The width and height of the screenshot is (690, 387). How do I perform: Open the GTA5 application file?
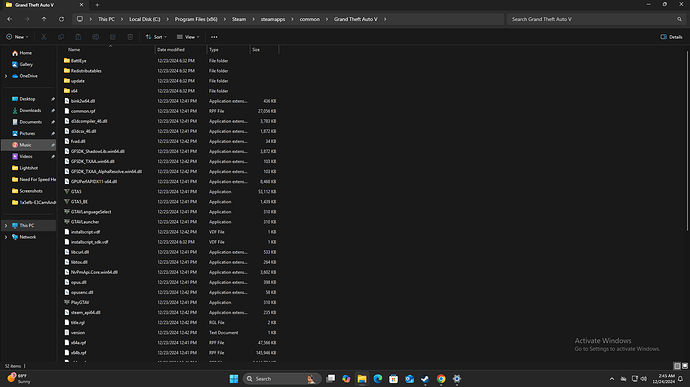click(x=76, y=192)
